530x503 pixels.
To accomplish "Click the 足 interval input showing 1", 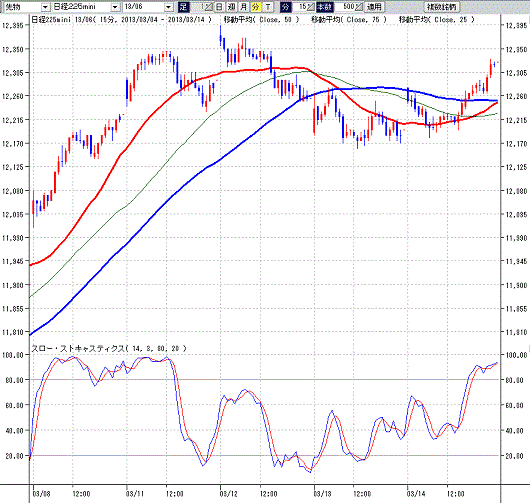I will coord(197,7).
